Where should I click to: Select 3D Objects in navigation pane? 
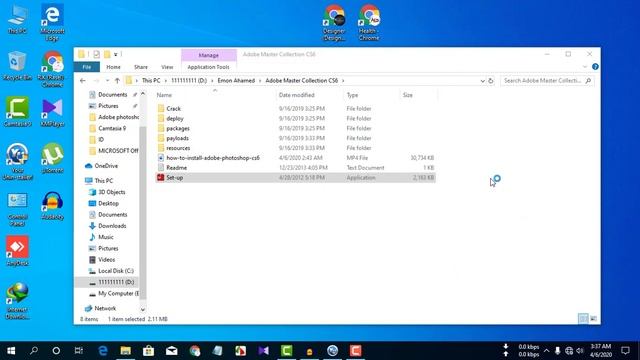coord(111,192)
